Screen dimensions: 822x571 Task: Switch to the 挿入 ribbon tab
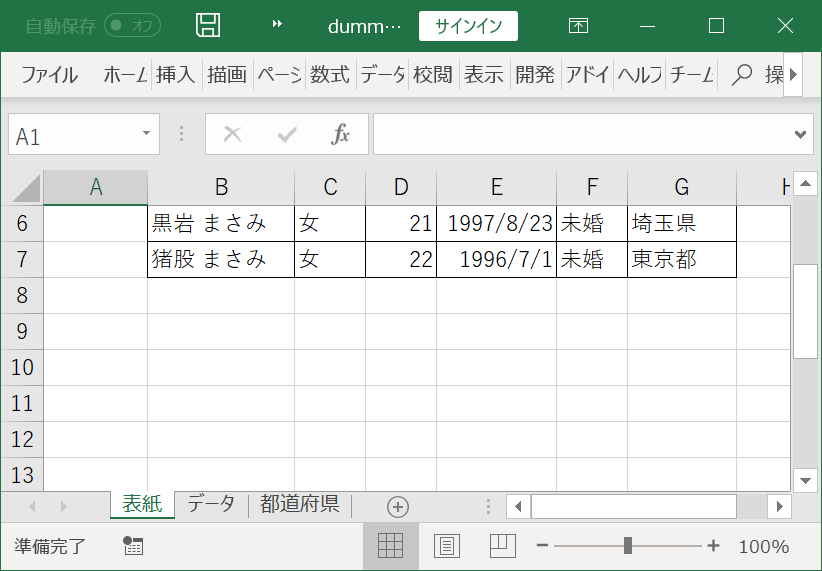(176, 75)
